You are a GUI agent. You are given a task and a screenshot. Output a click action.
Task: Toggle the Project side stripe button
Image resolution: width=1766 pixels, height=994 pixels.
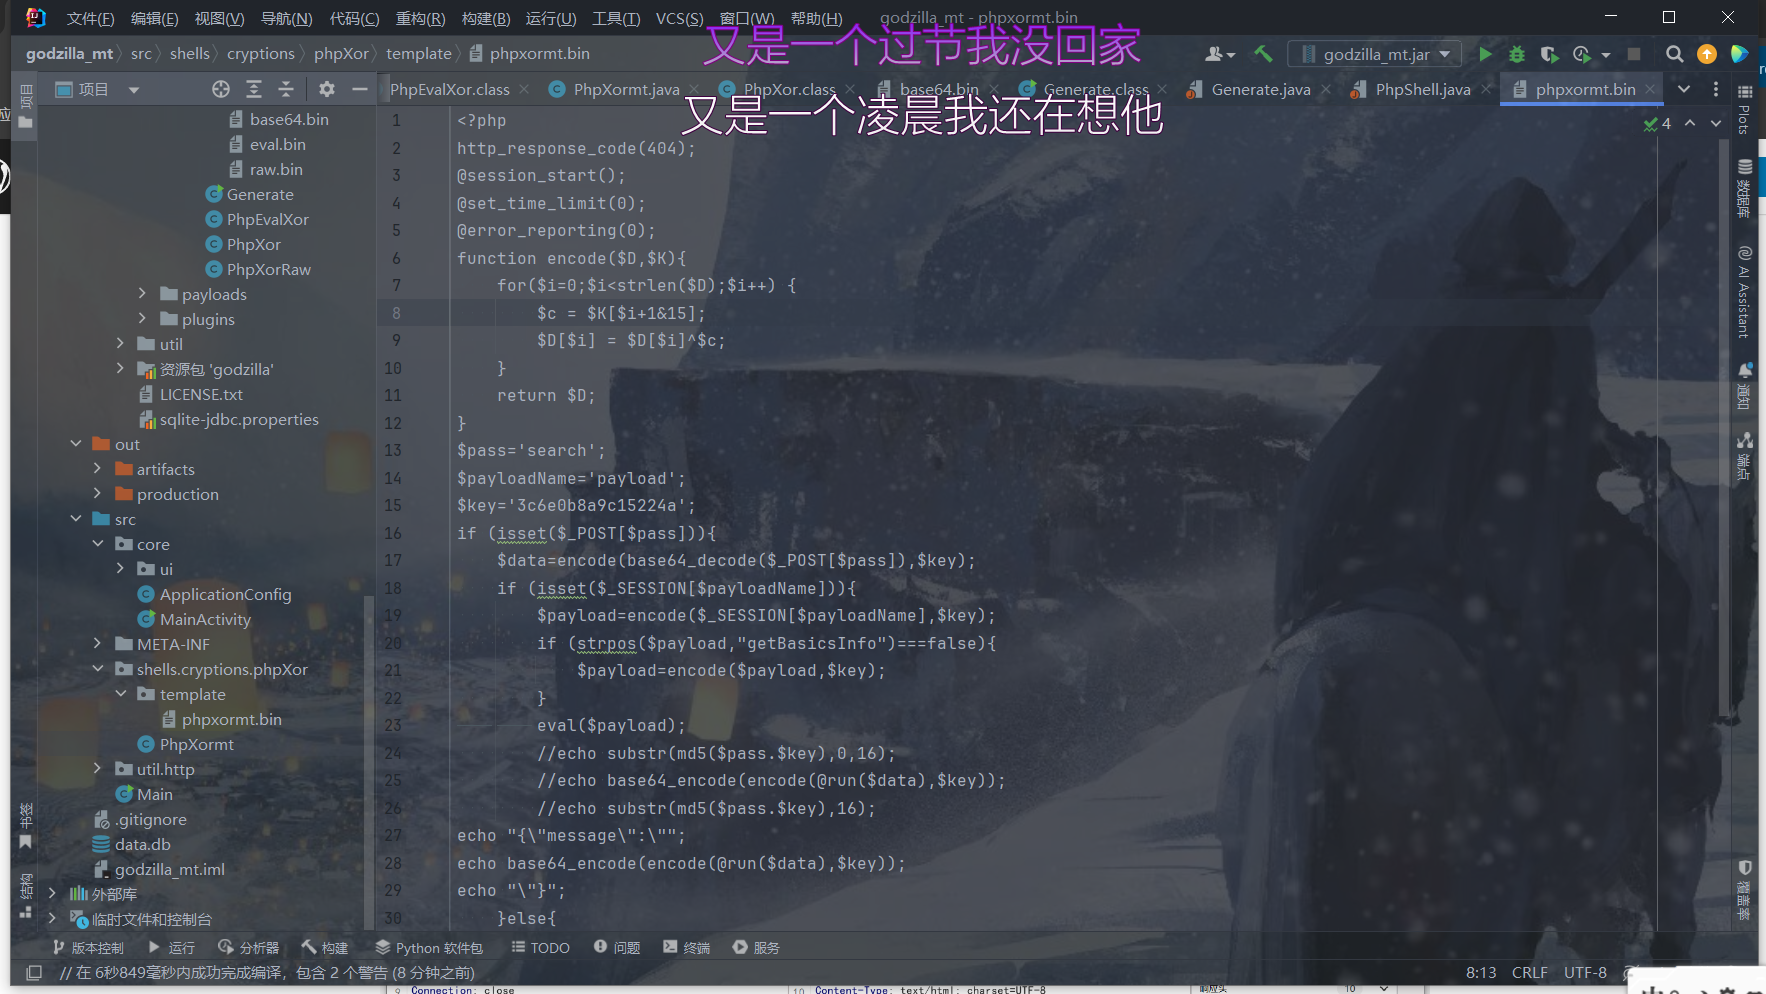tap(26, 107)
